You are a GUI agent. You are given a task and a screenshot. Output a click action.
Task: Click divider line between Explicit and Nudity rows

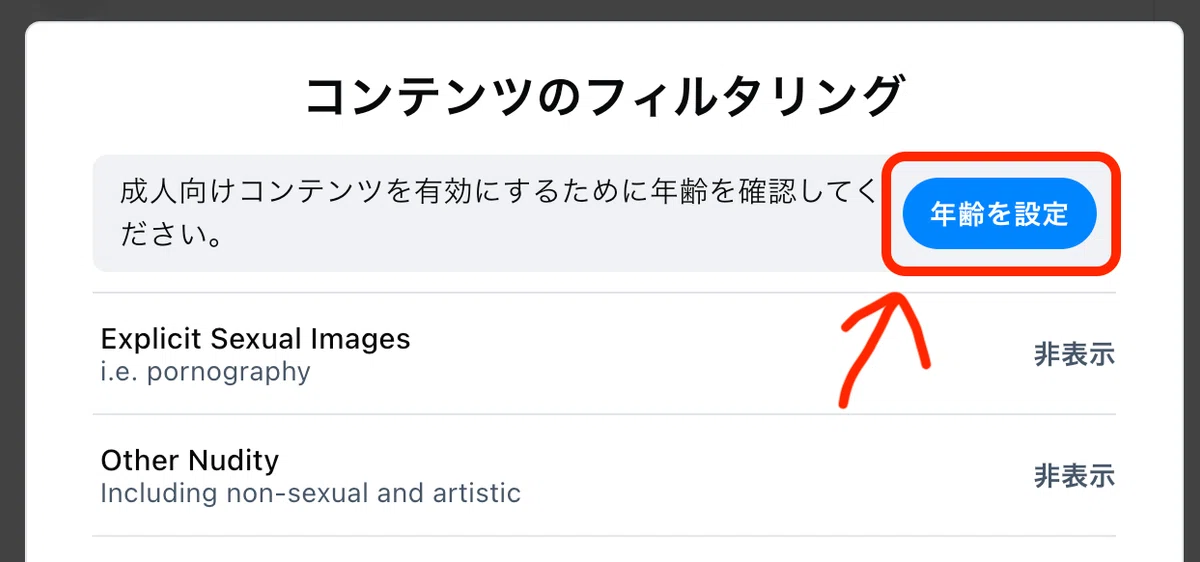tap(604, 414)
